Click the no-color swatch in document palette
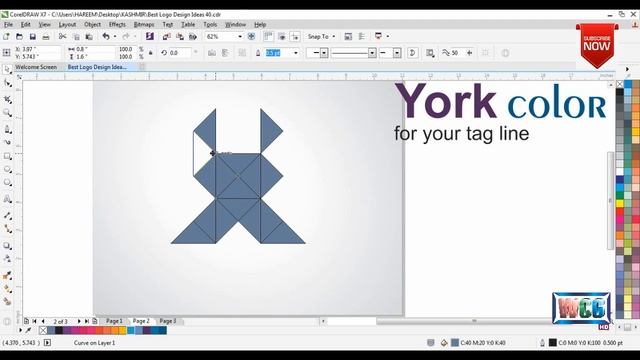This screenshot has height=360, width=640. tap(43, 330)
